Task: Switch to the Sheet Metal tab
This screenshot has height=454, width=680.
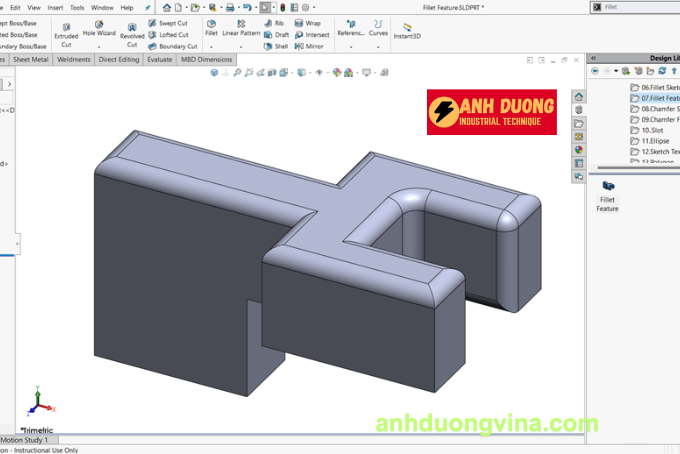Action: coord(30,59)
